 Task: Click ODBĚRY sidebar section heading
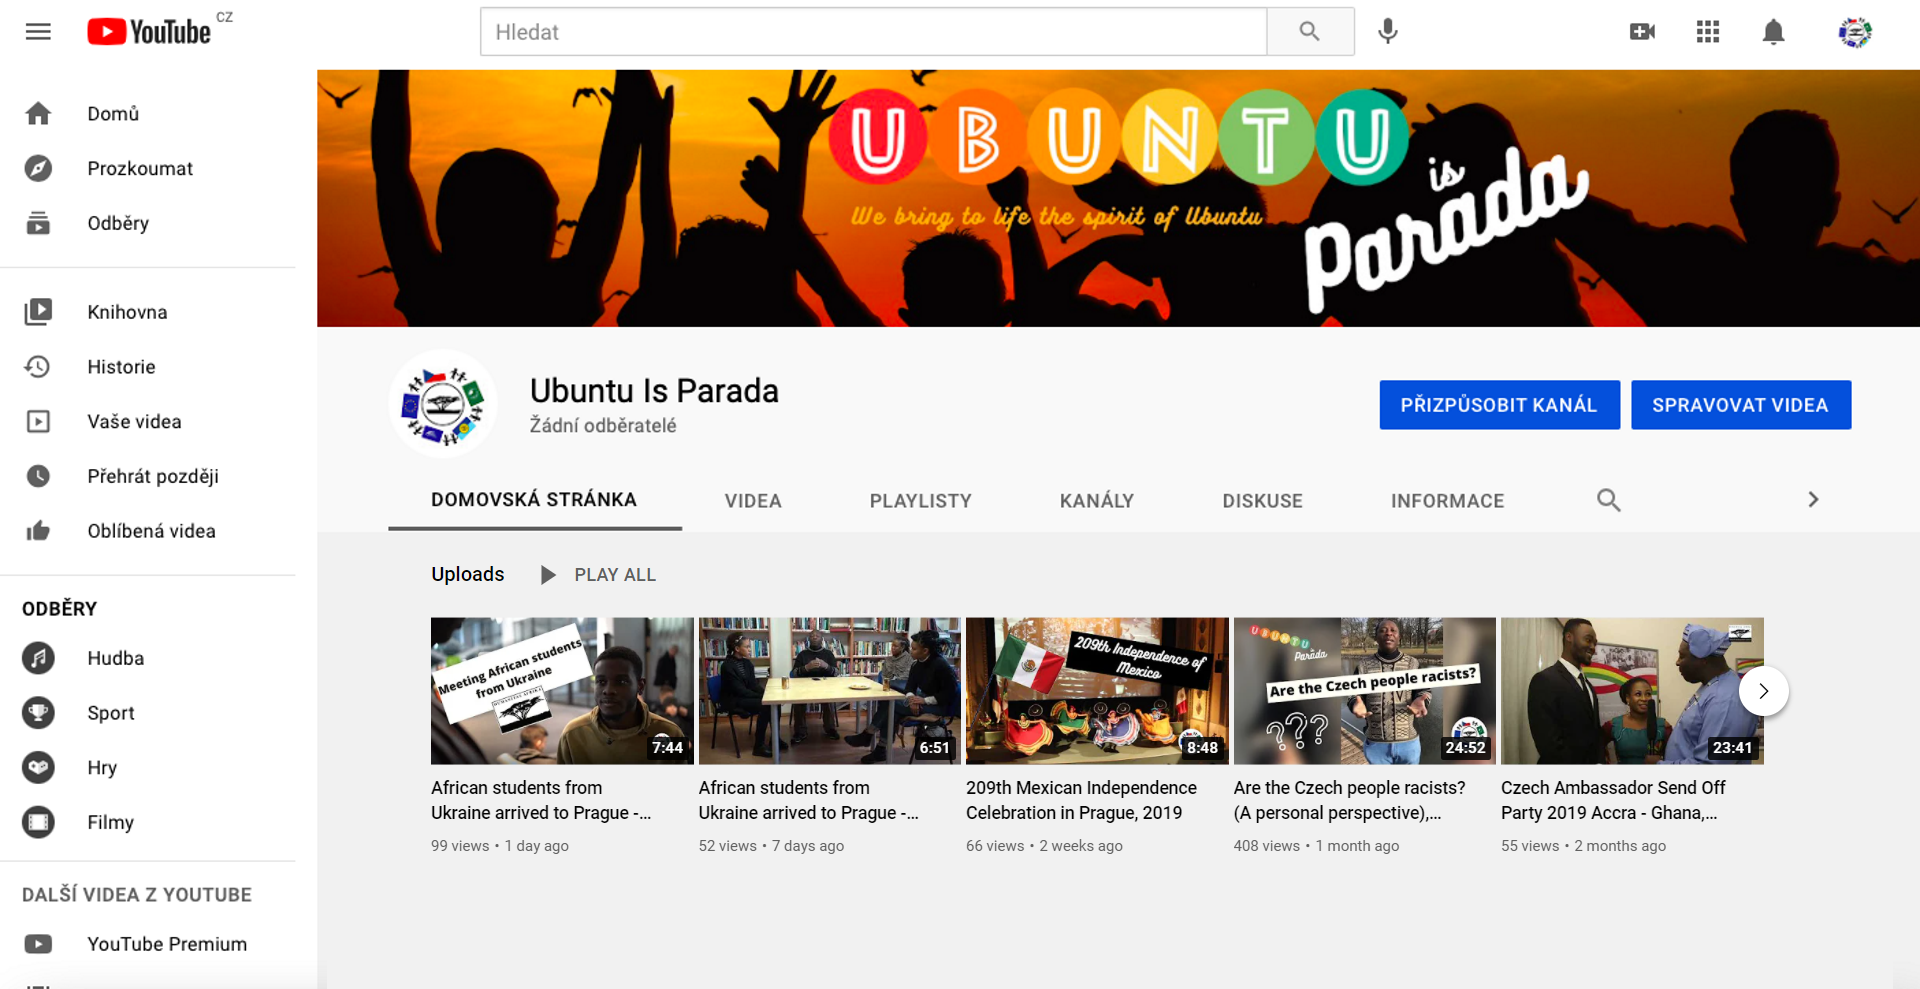click(60, 609)
